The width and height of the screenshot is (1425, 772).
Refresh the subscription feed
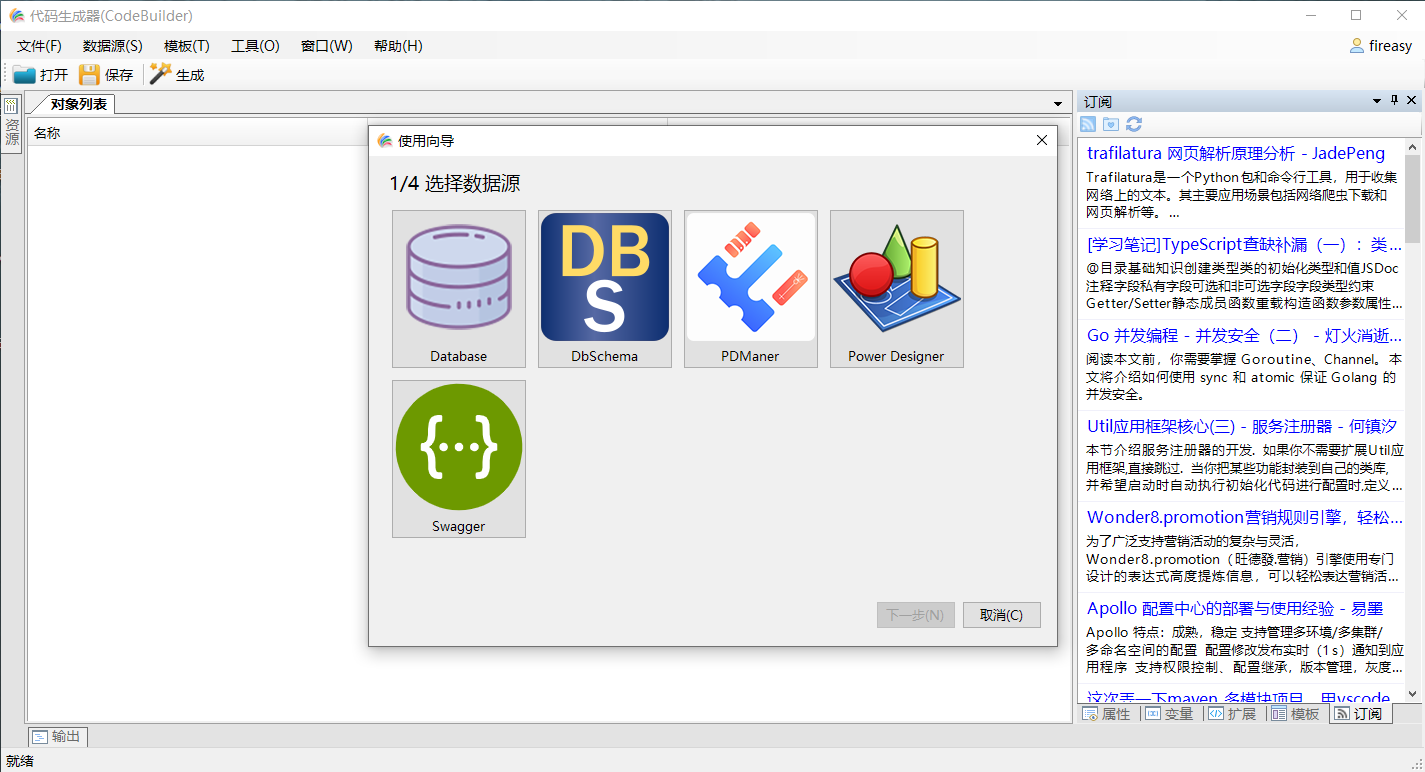tap(1133, 124)
